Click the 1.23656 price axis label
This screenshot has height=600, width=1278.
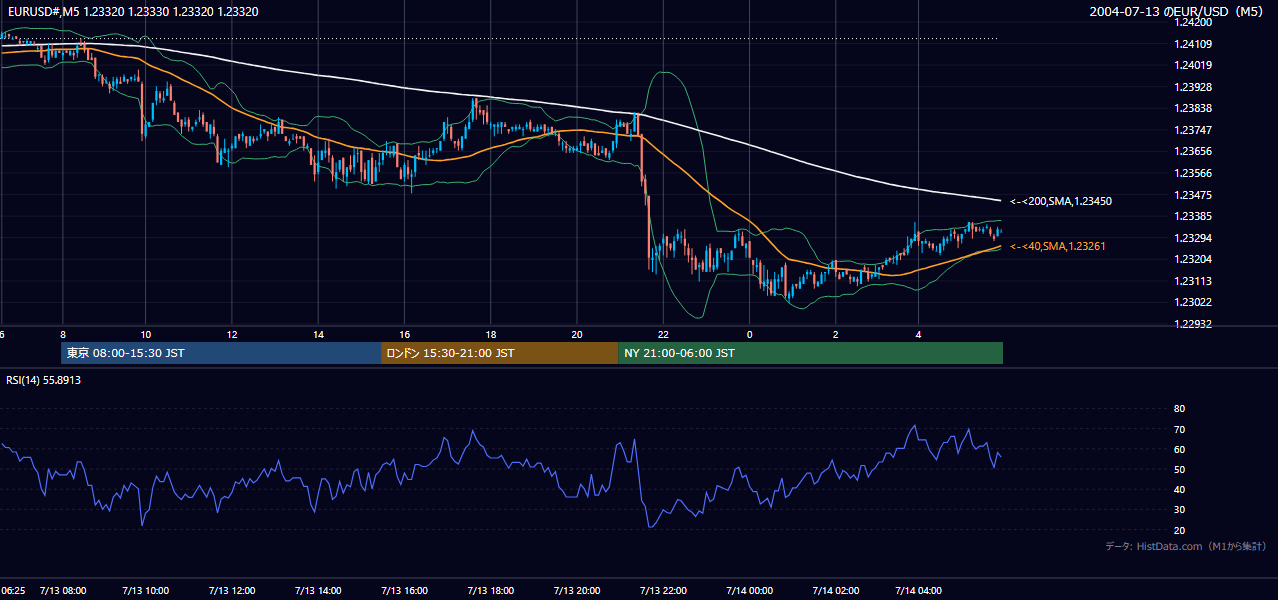pyautogui.click(x=1193, y=151)
